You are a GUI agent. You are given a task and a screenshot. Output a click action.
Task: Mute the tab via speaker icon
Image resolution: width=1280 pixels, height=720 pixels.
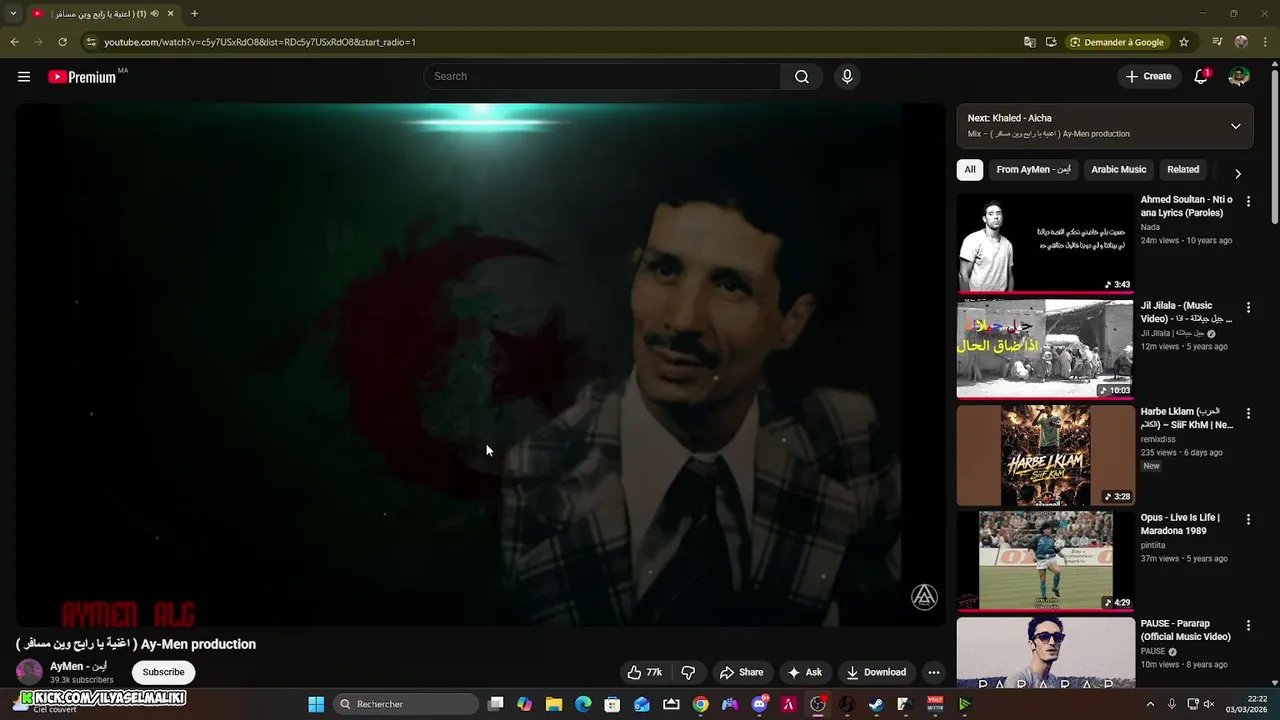click(154, 13)
